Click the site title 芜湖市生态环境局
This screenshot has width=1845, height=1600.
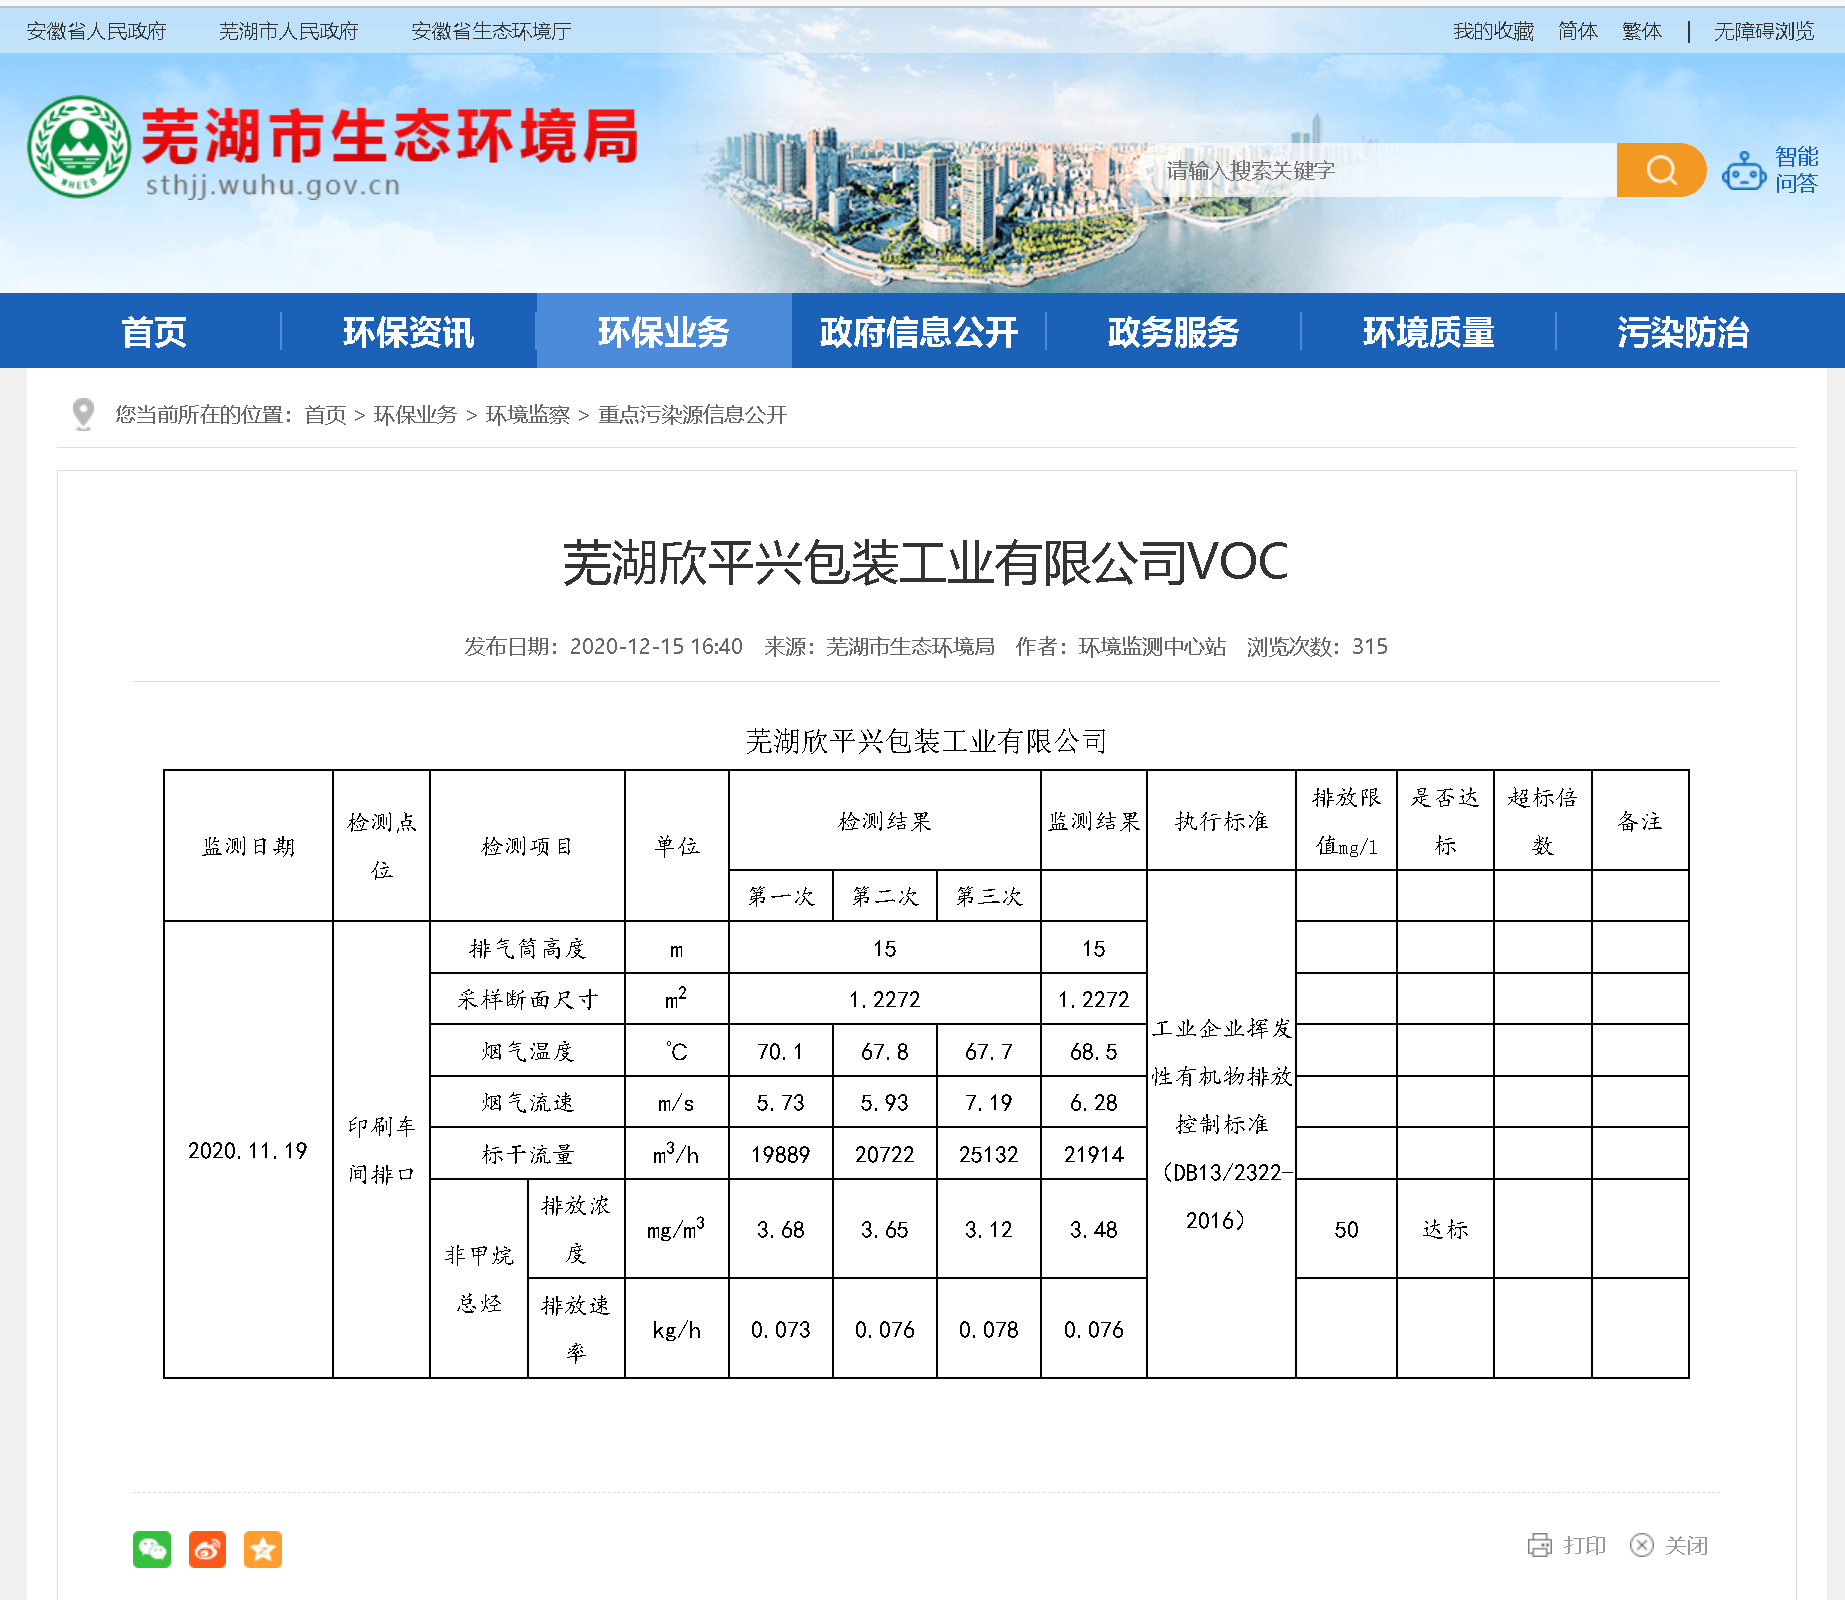click(390, 137)
